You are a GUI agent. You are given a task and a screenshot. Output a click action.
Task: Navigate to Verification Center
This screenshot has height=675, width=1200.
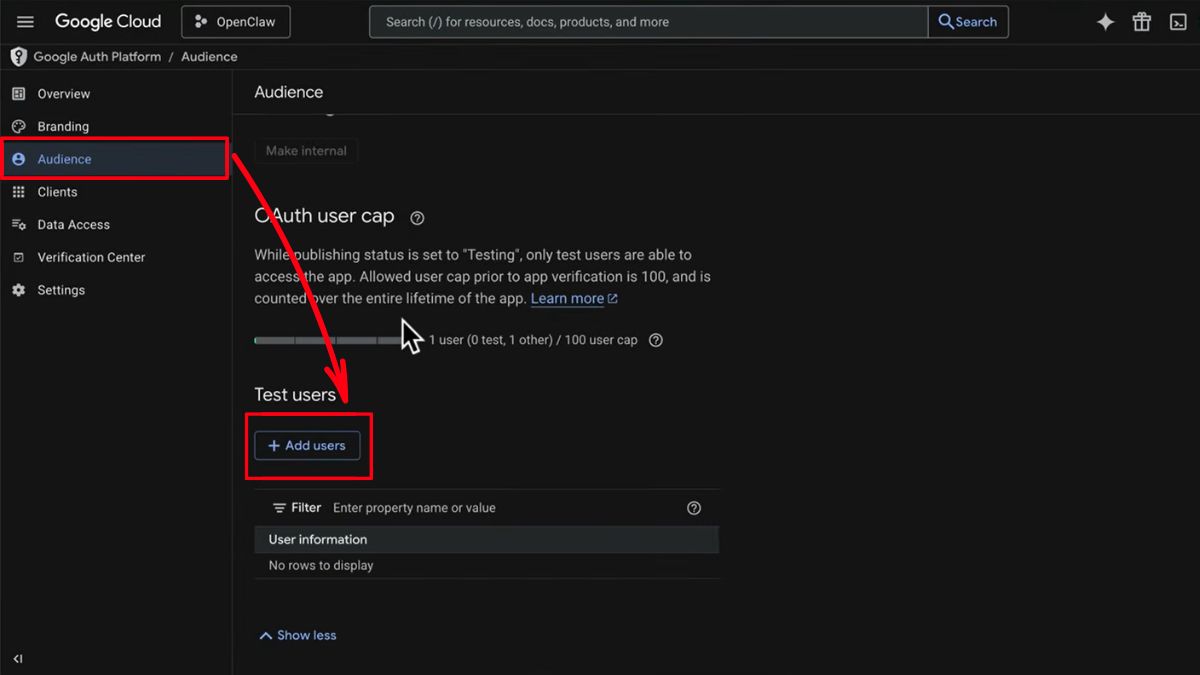pyautogui.click(x=90, y=257)
